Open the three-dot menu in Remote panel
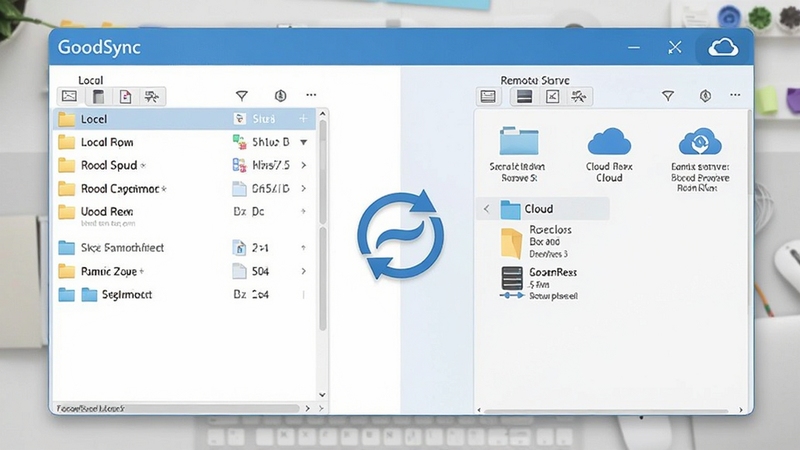Screen dimensions: 800x450 (x=735, y=95)
